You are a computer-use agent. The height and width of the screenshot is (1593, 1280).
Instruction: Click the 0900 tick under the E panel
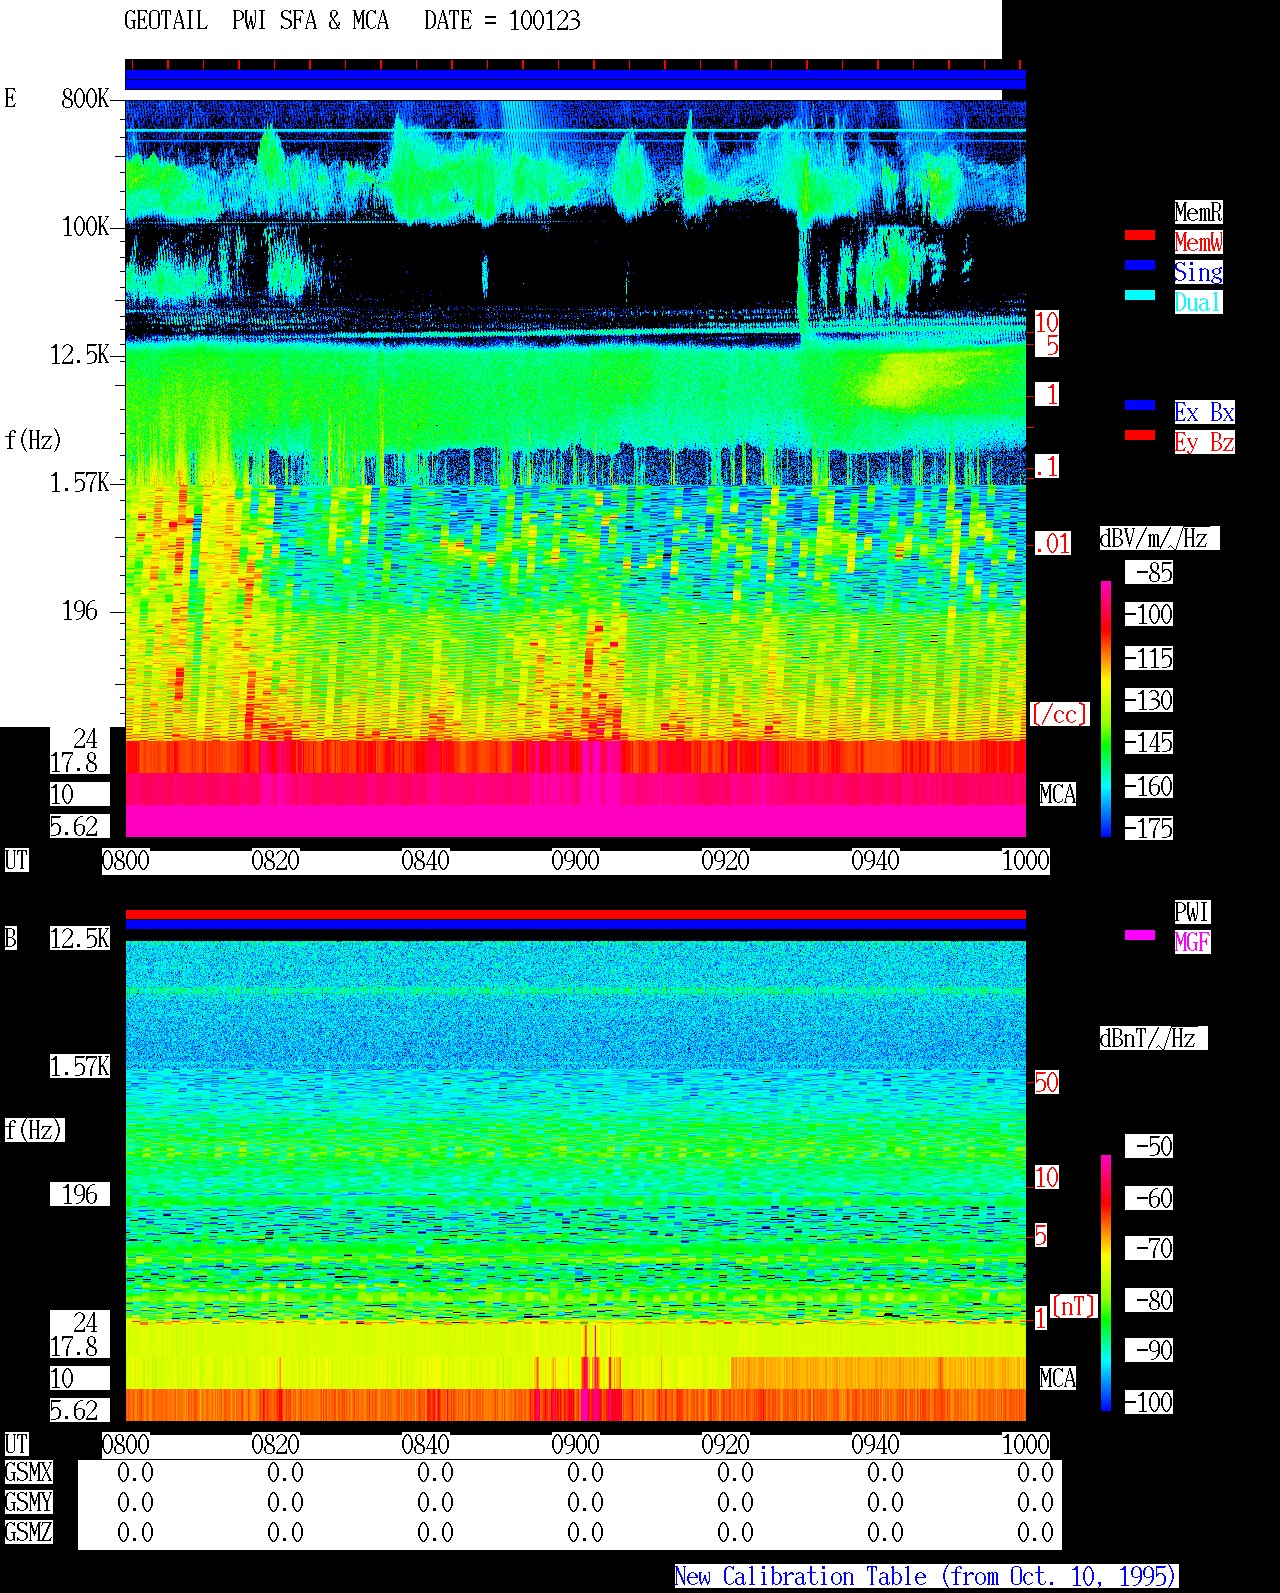[x=575, y=860]
